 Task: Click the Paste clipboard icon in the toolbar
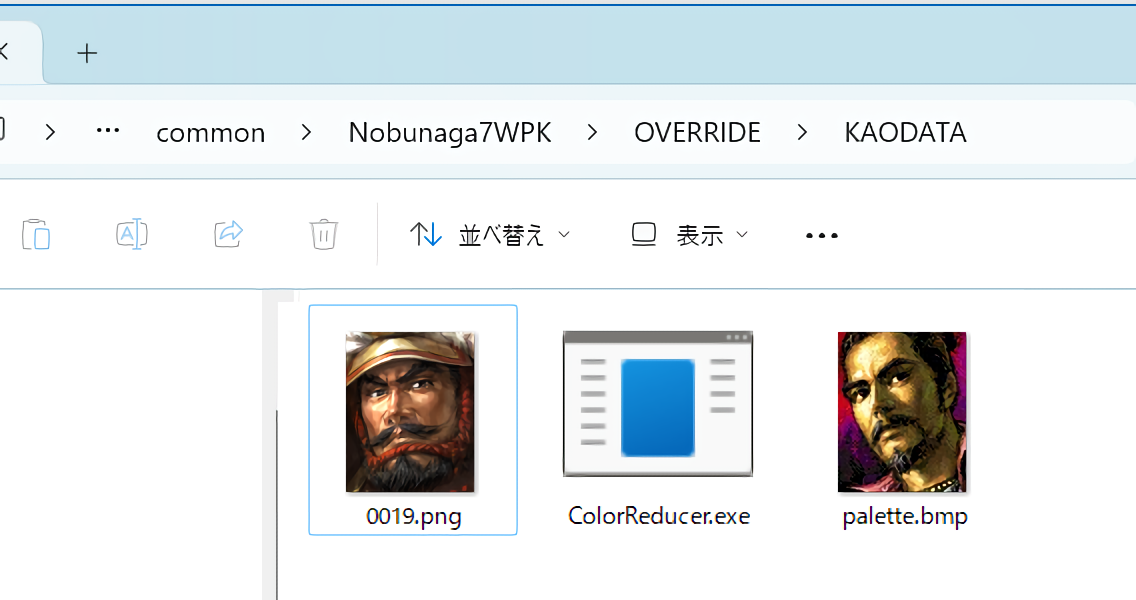[36, 235]
